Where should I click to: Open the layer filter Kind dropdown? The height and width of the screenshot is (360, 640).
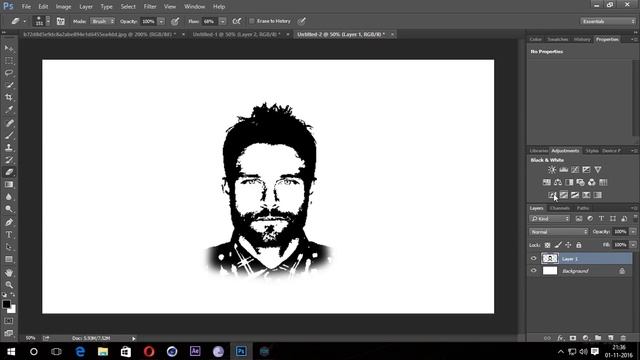[x=549, y=219]
